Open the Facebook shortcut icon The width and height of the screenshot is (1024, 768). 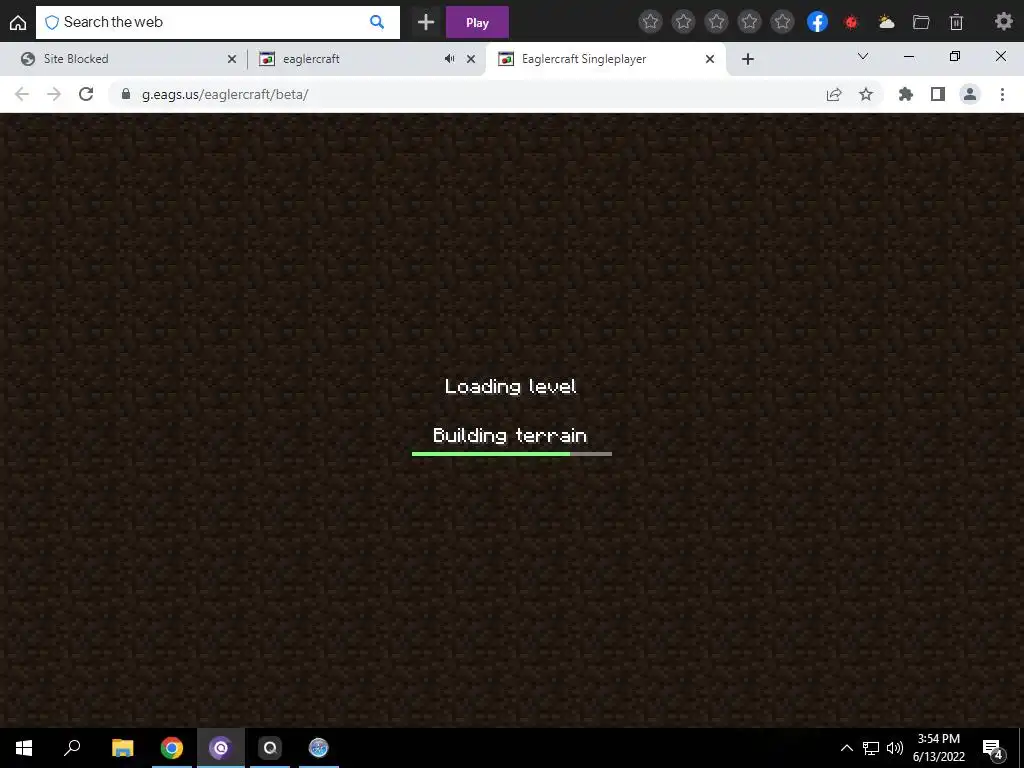point(817,22)
